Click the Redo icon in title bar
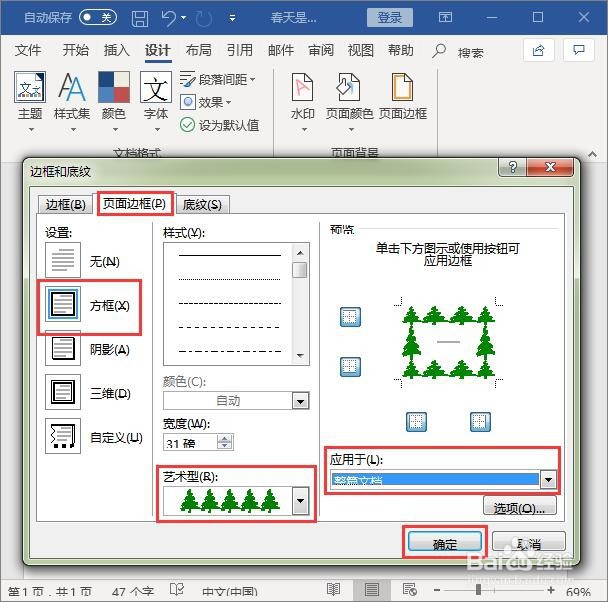This screenshot has height=602, width=608. 204,18
